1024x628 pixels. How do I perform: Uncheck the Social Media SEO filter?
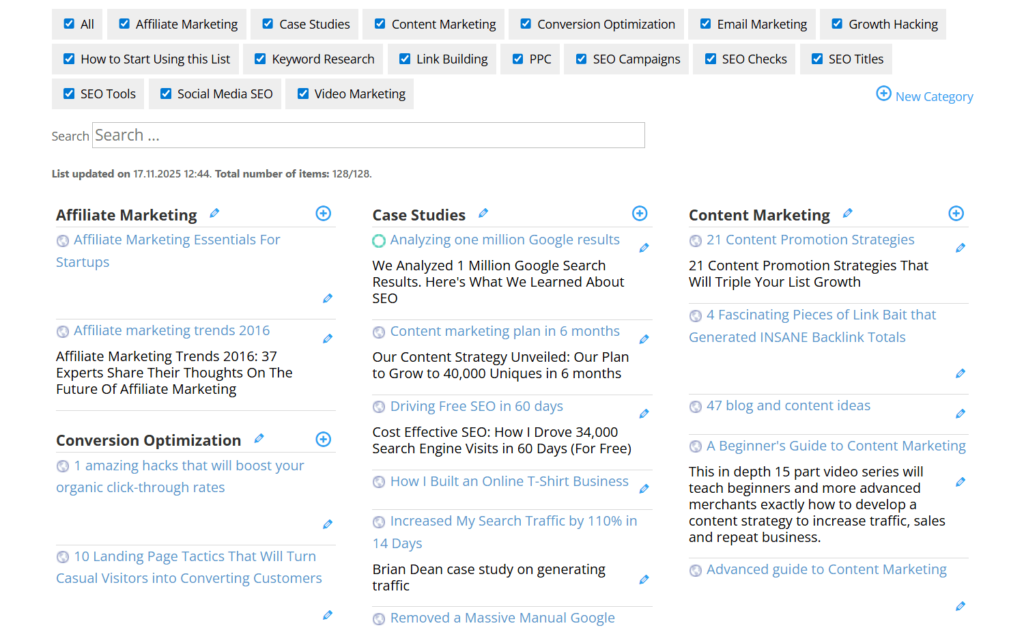click(x=165, y=93)
